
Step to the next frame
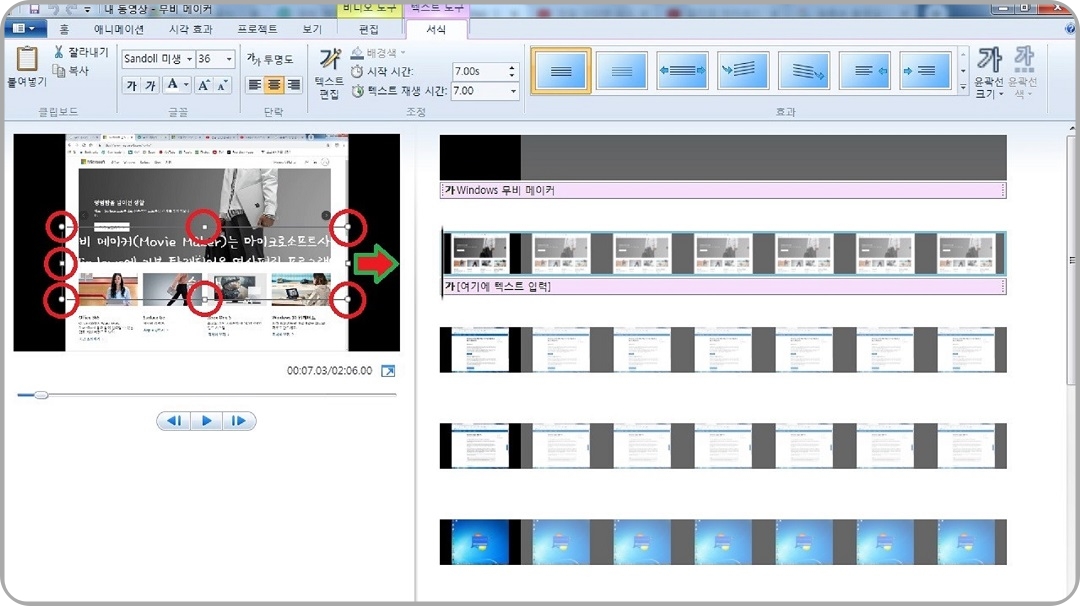pyautogui.click(x=238, y=421)
